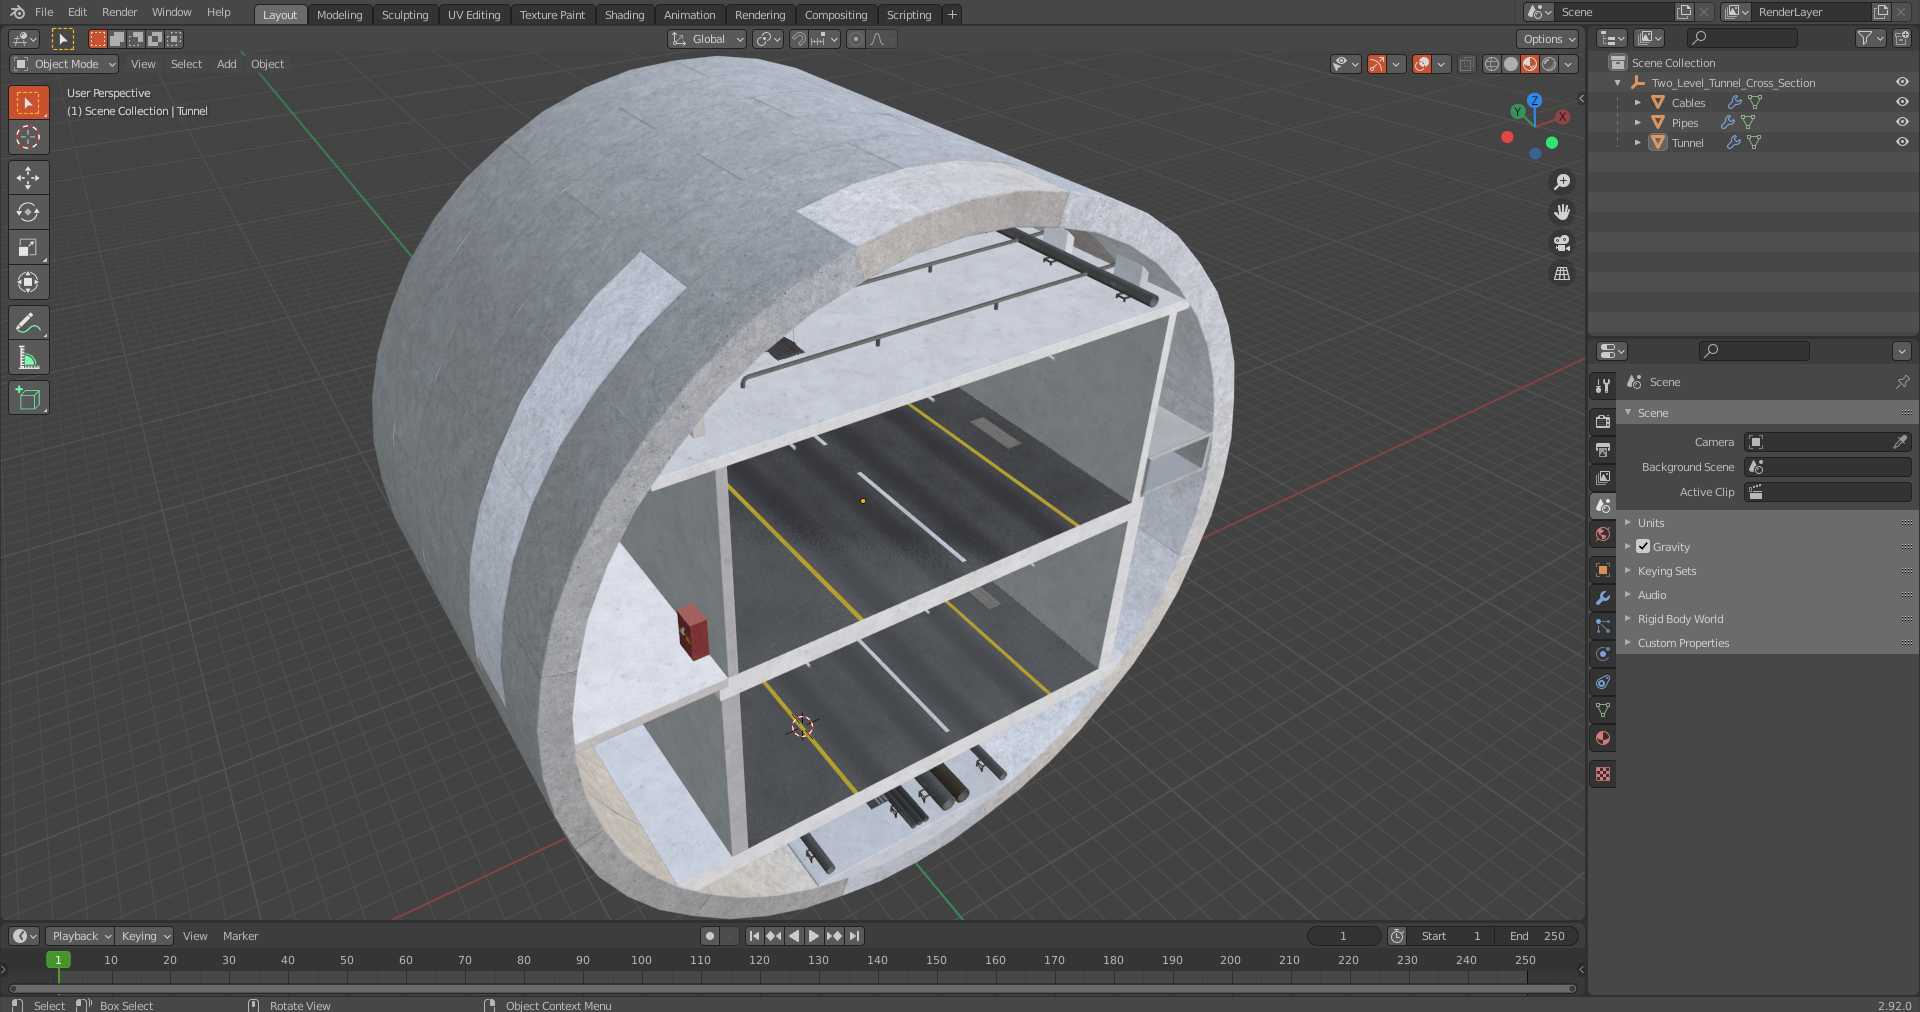This screenshot has width=1920, height=1012.
Task: Switch to solid viewport shading
Action: tap(1511, 64)
